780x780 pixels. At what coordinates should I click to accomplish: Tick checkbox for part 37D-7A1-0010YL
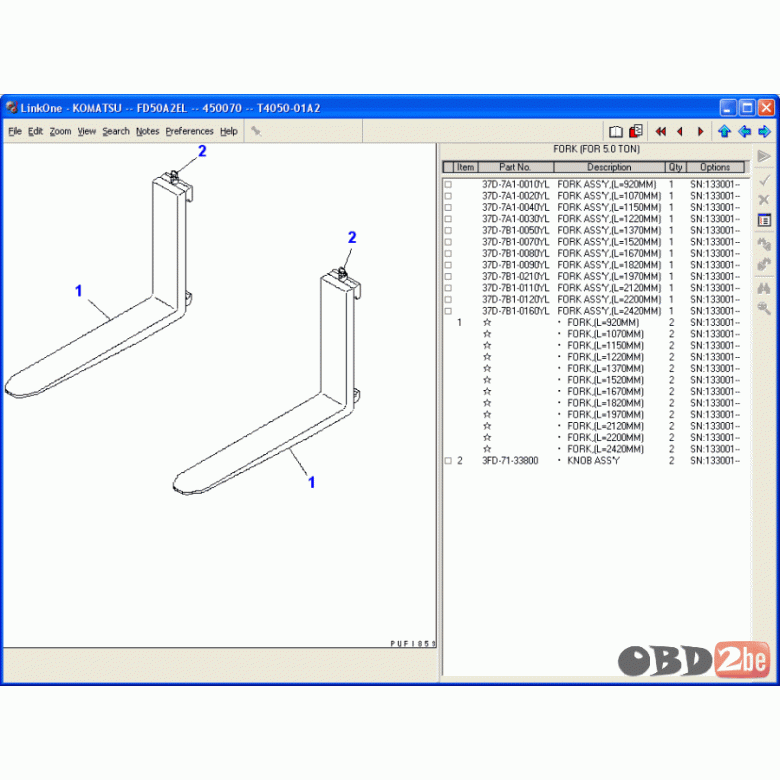pos(448,185)
